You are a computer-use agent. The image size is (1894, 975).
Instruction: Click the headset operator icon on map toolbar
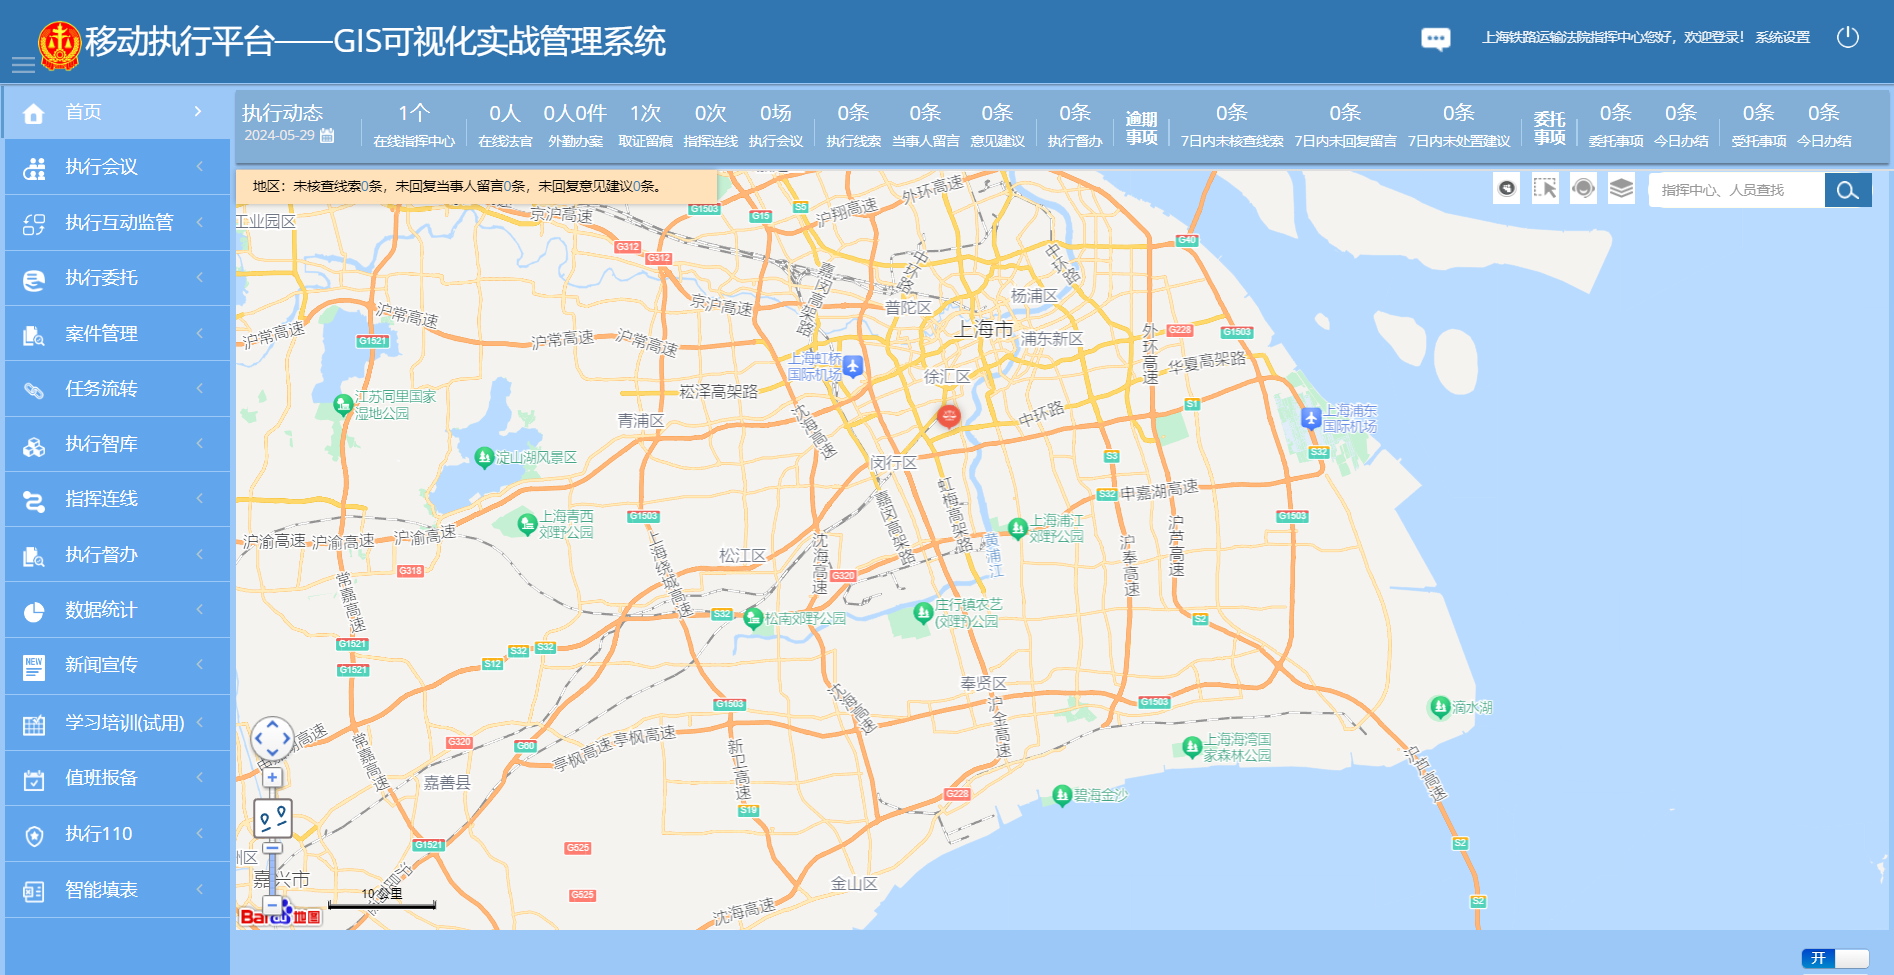coord(1583,189)
